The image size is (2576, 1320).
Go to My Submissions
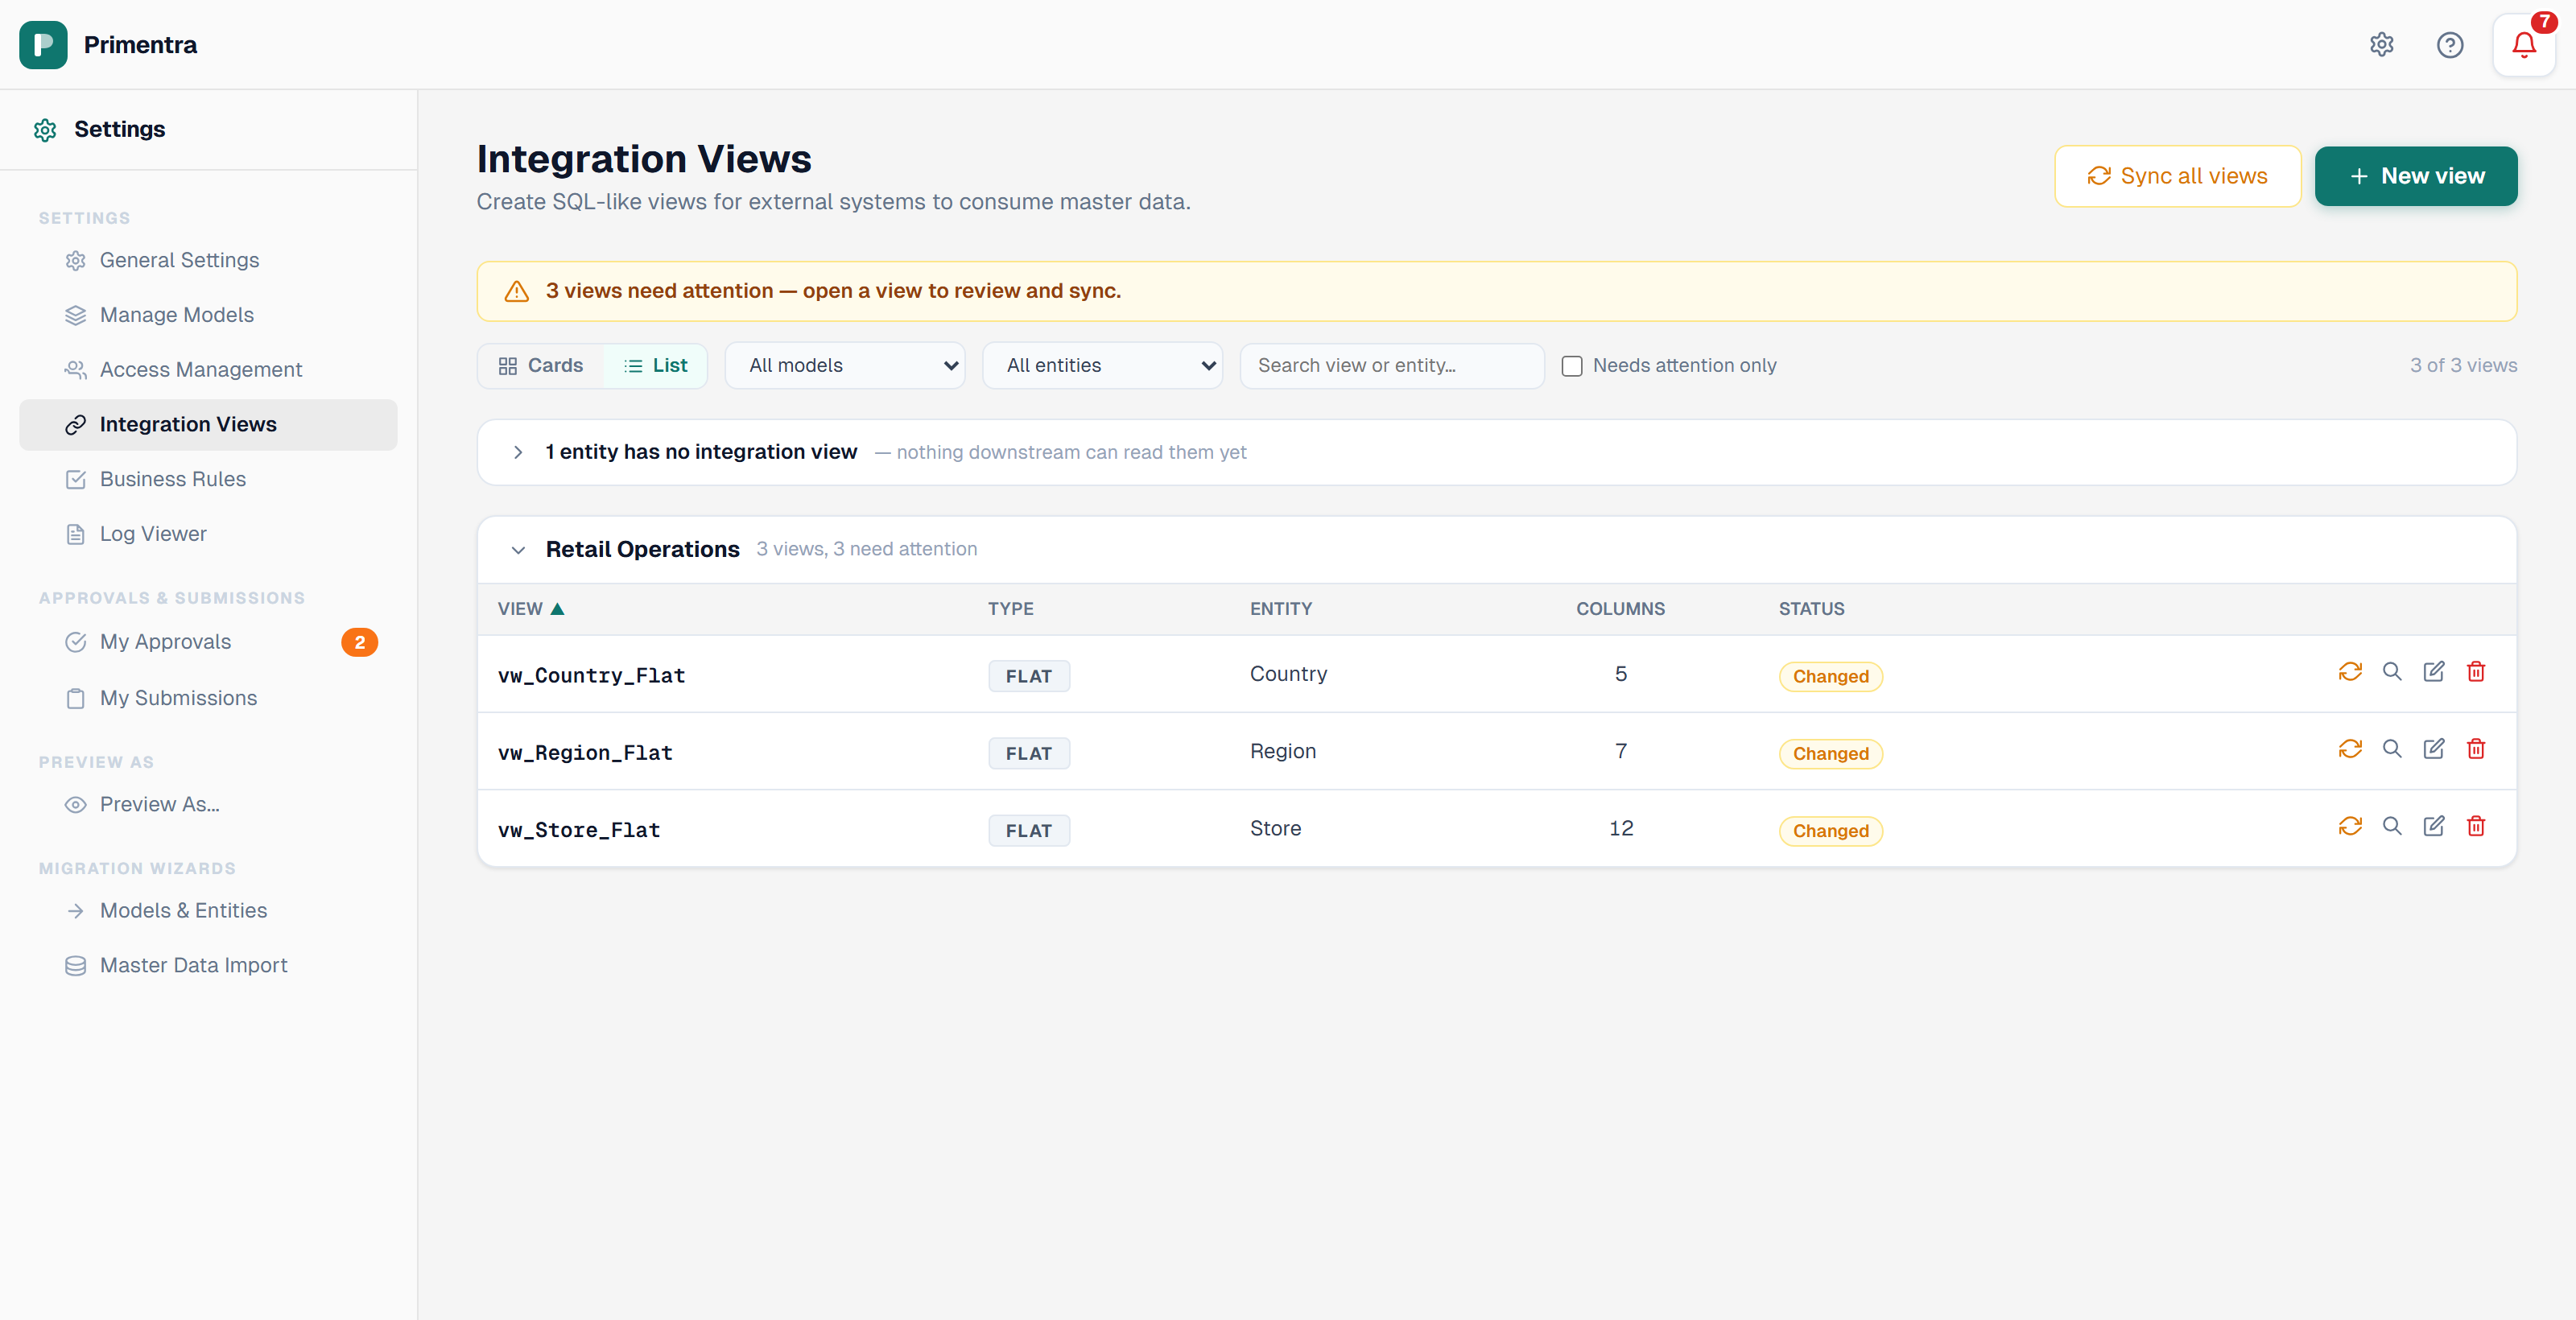[x=208, y=698]
